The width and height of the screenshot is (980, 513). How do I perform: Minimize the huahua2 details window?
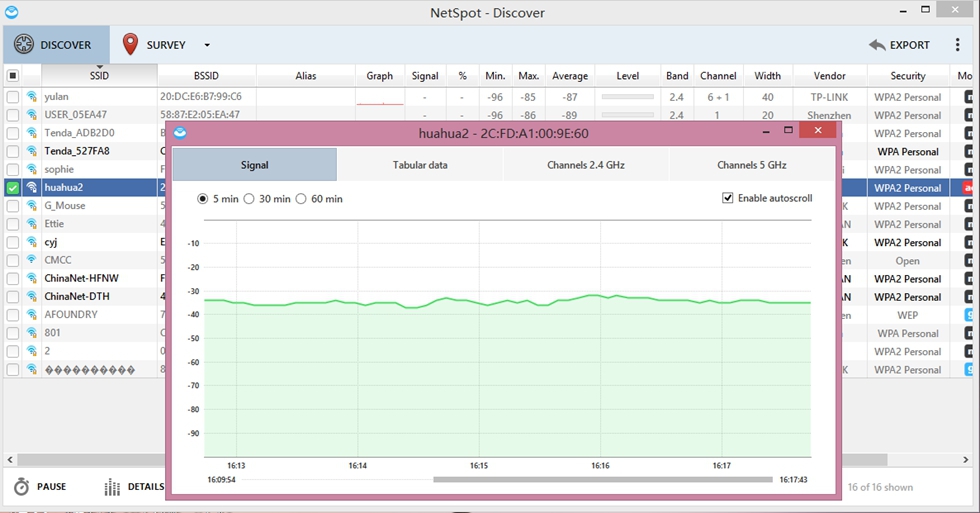pos(766,131)
